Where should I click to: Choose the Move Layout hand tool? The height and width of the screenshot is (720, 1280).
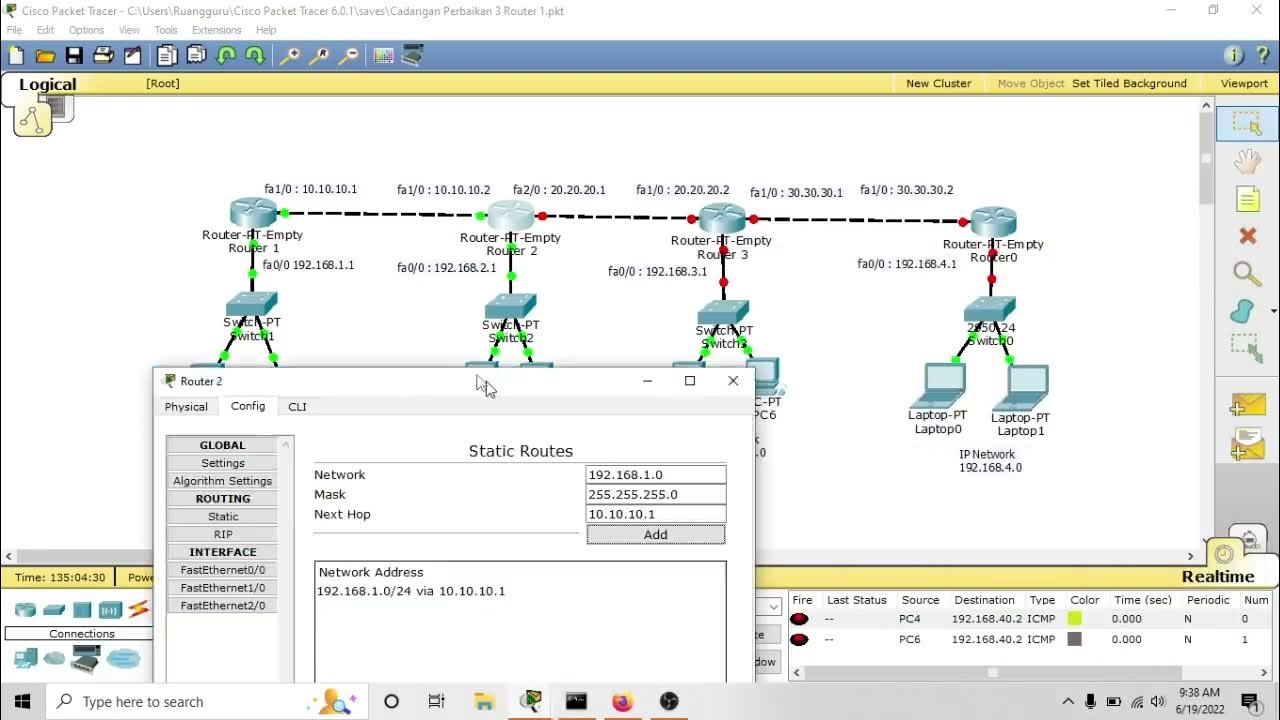pos(1247,161)
